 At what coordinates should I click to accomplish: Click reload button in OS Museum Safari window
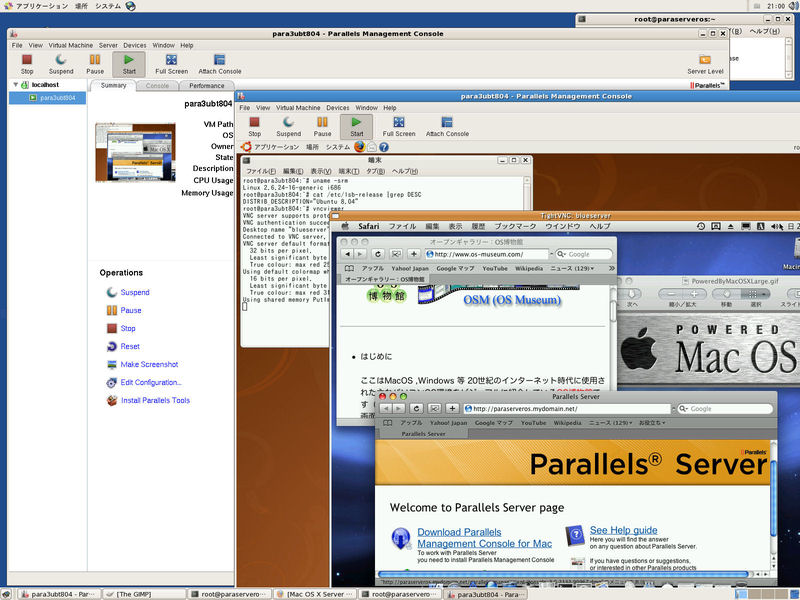coord(378,254)
